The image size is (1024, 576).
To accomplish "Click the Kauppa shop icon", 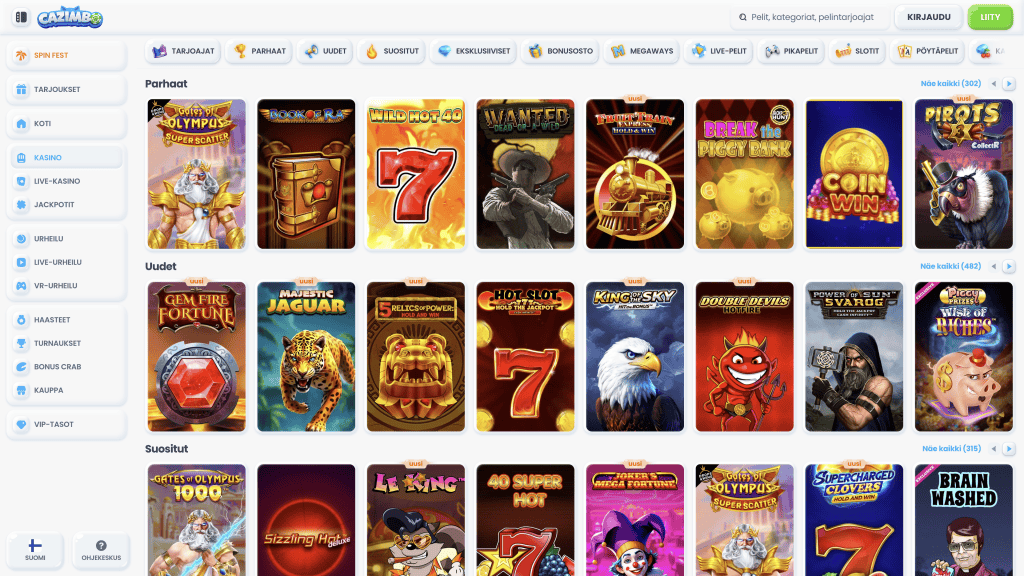I will 22,390.
